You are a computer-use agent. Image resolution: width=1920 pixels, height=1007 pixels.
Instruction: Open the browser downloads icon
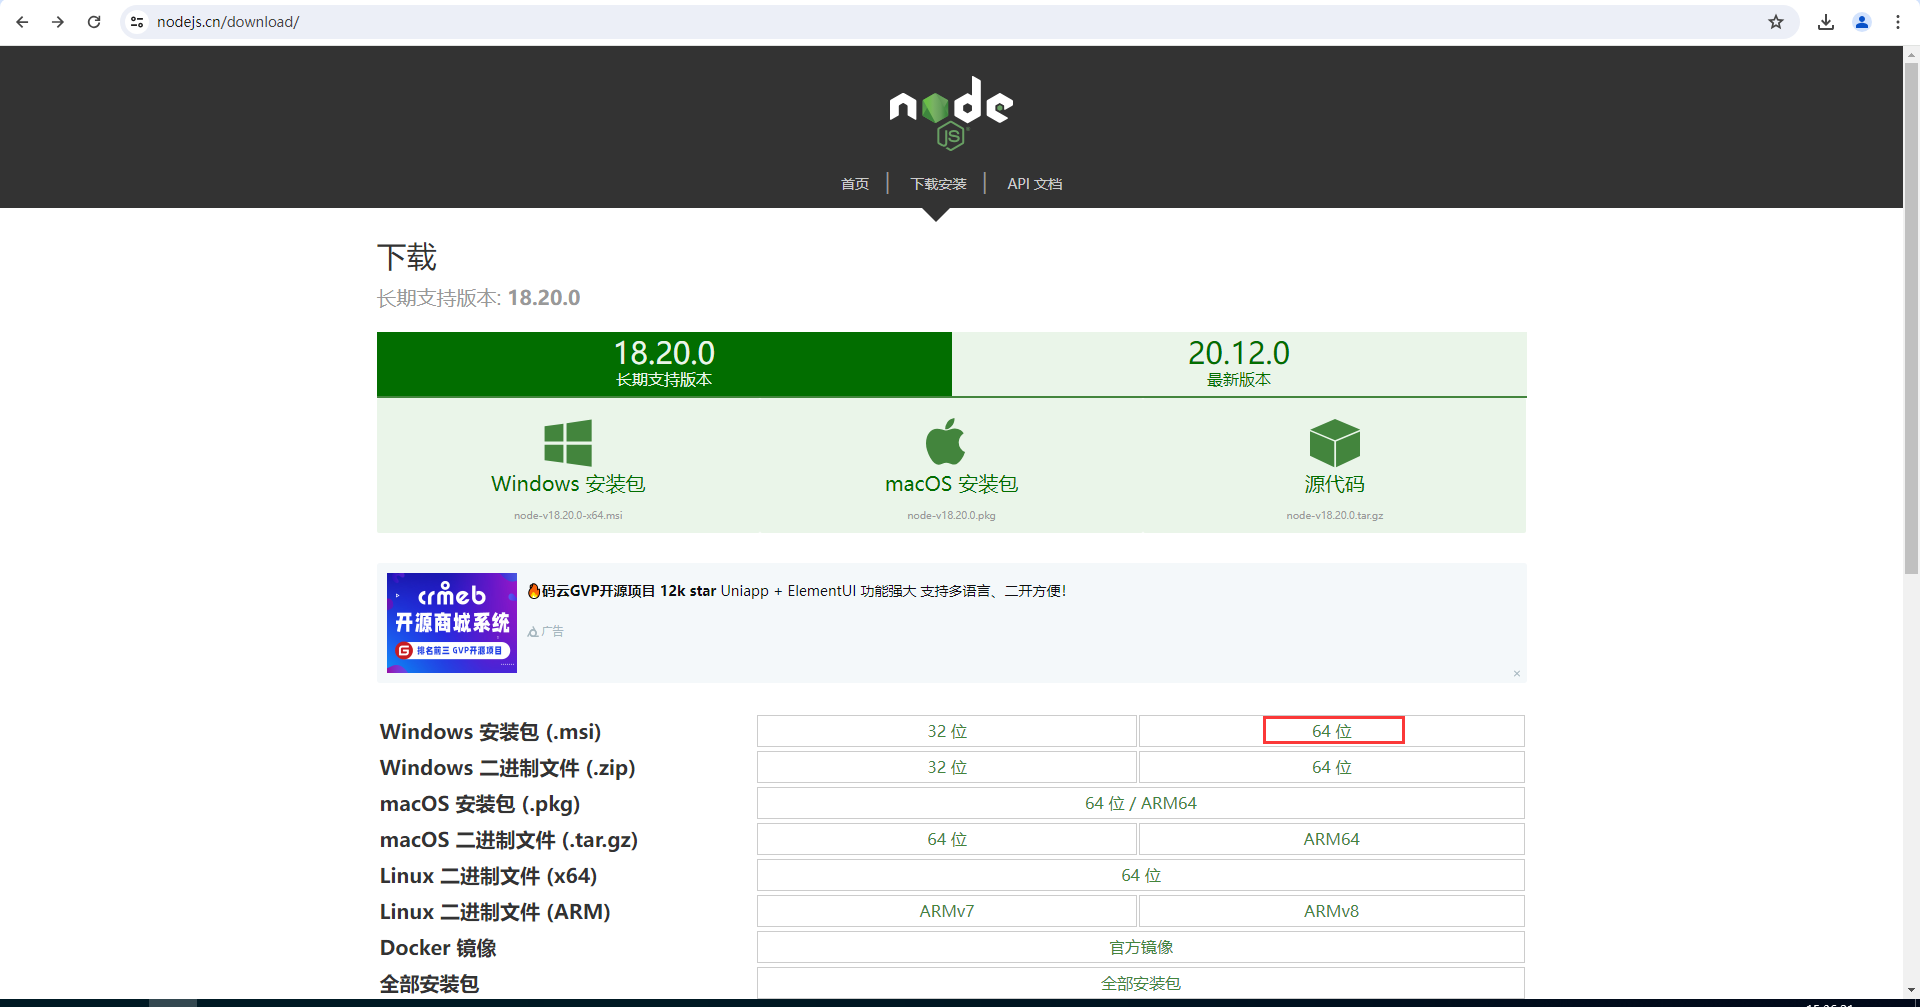1825,22
